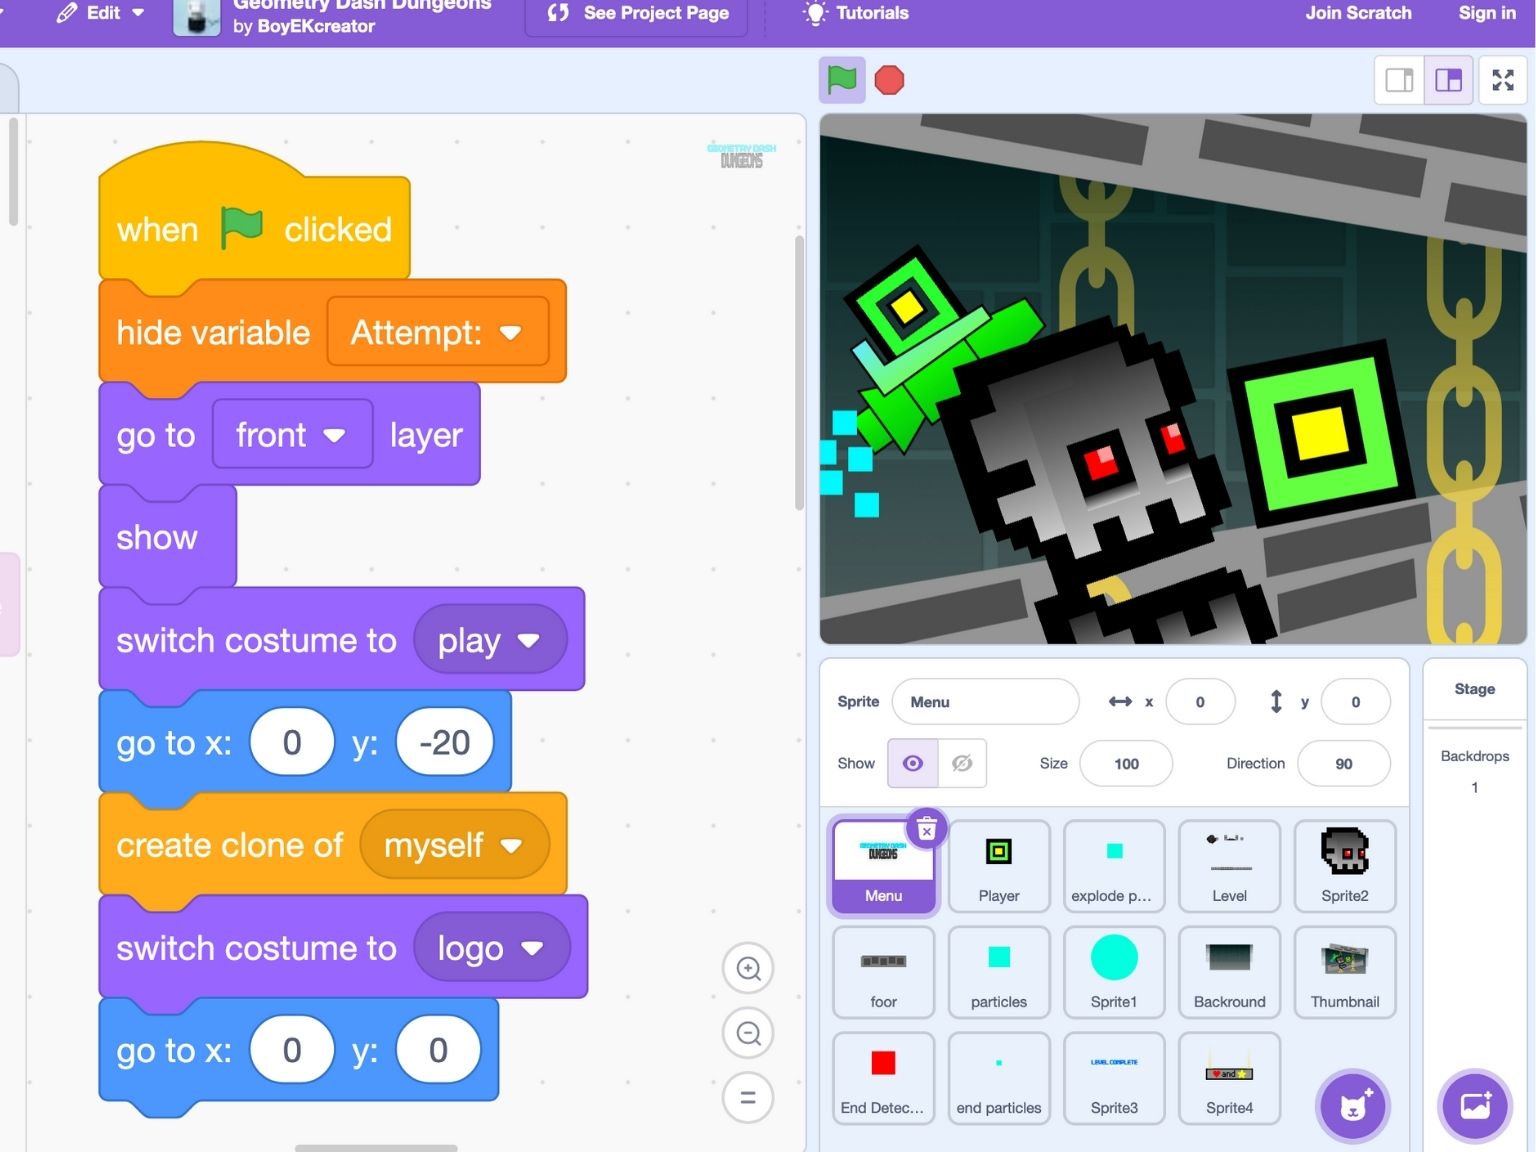Set sprite to shown with eye icon
1536x1152 pixels.
click(913, 764)
